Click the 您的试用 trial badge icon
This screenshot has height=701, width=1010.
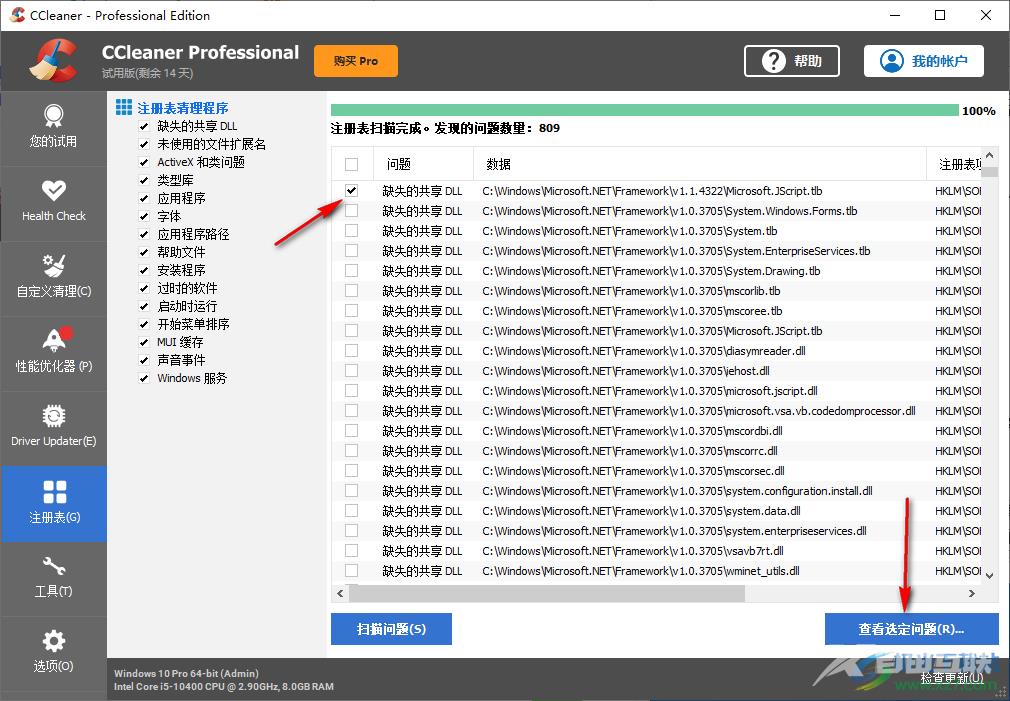click(53, 127)
